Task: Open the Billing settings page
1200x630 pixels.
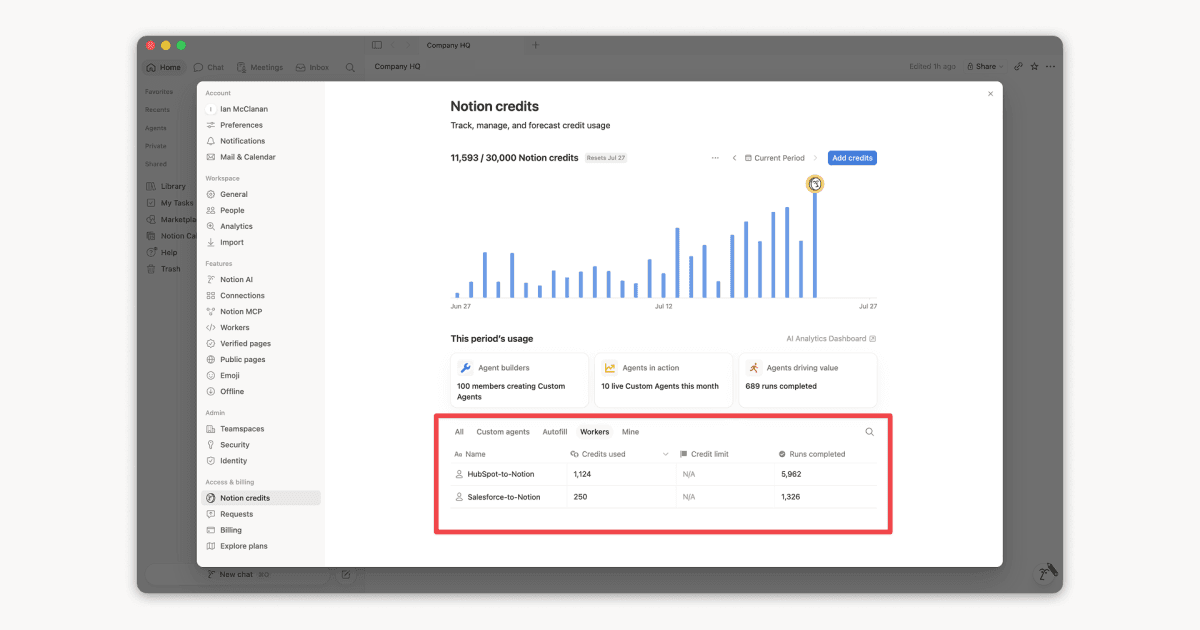Action: point(261,530)
